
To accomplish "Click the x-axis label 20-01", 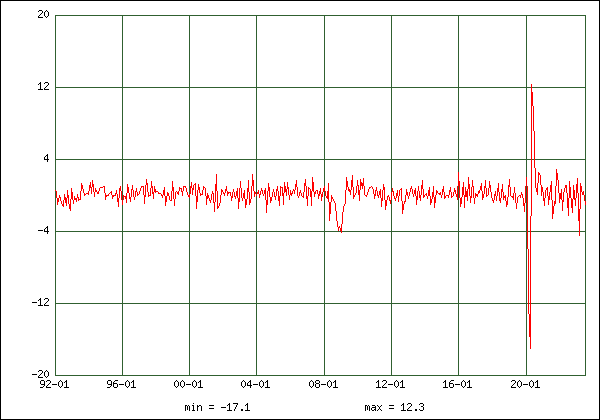I will pyautogui.click(x=525, y=384).
